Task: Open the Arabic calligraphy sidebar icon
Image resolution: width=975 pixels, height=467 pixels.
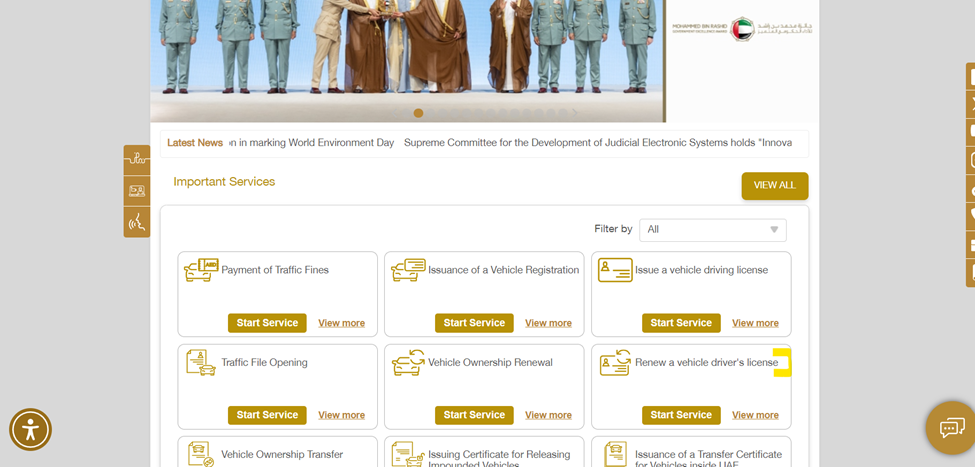Action: coord(137,160)
